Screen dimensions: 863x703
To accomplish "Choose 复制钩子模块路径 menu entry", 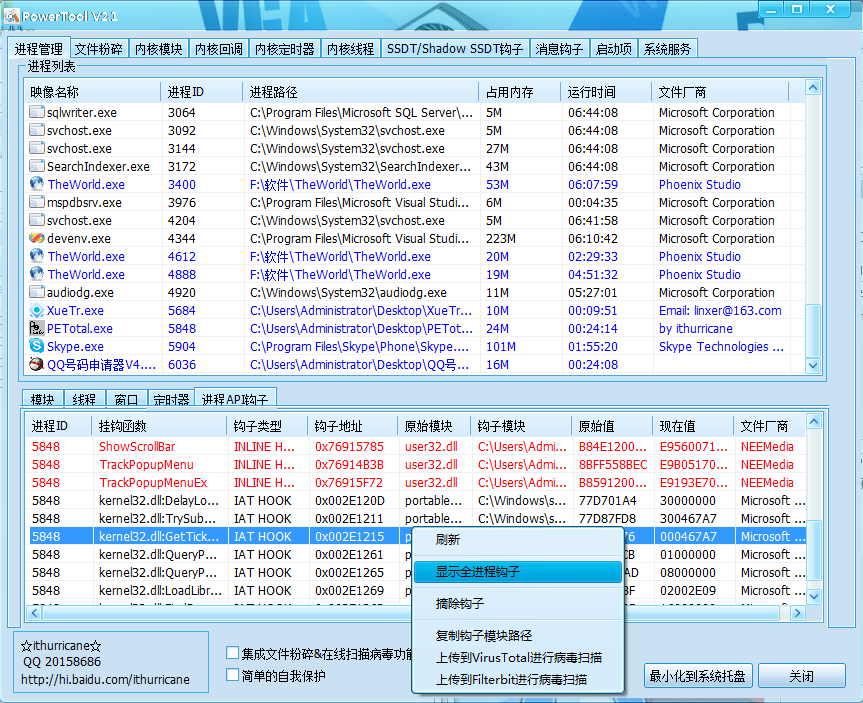I will coord(517,635).
